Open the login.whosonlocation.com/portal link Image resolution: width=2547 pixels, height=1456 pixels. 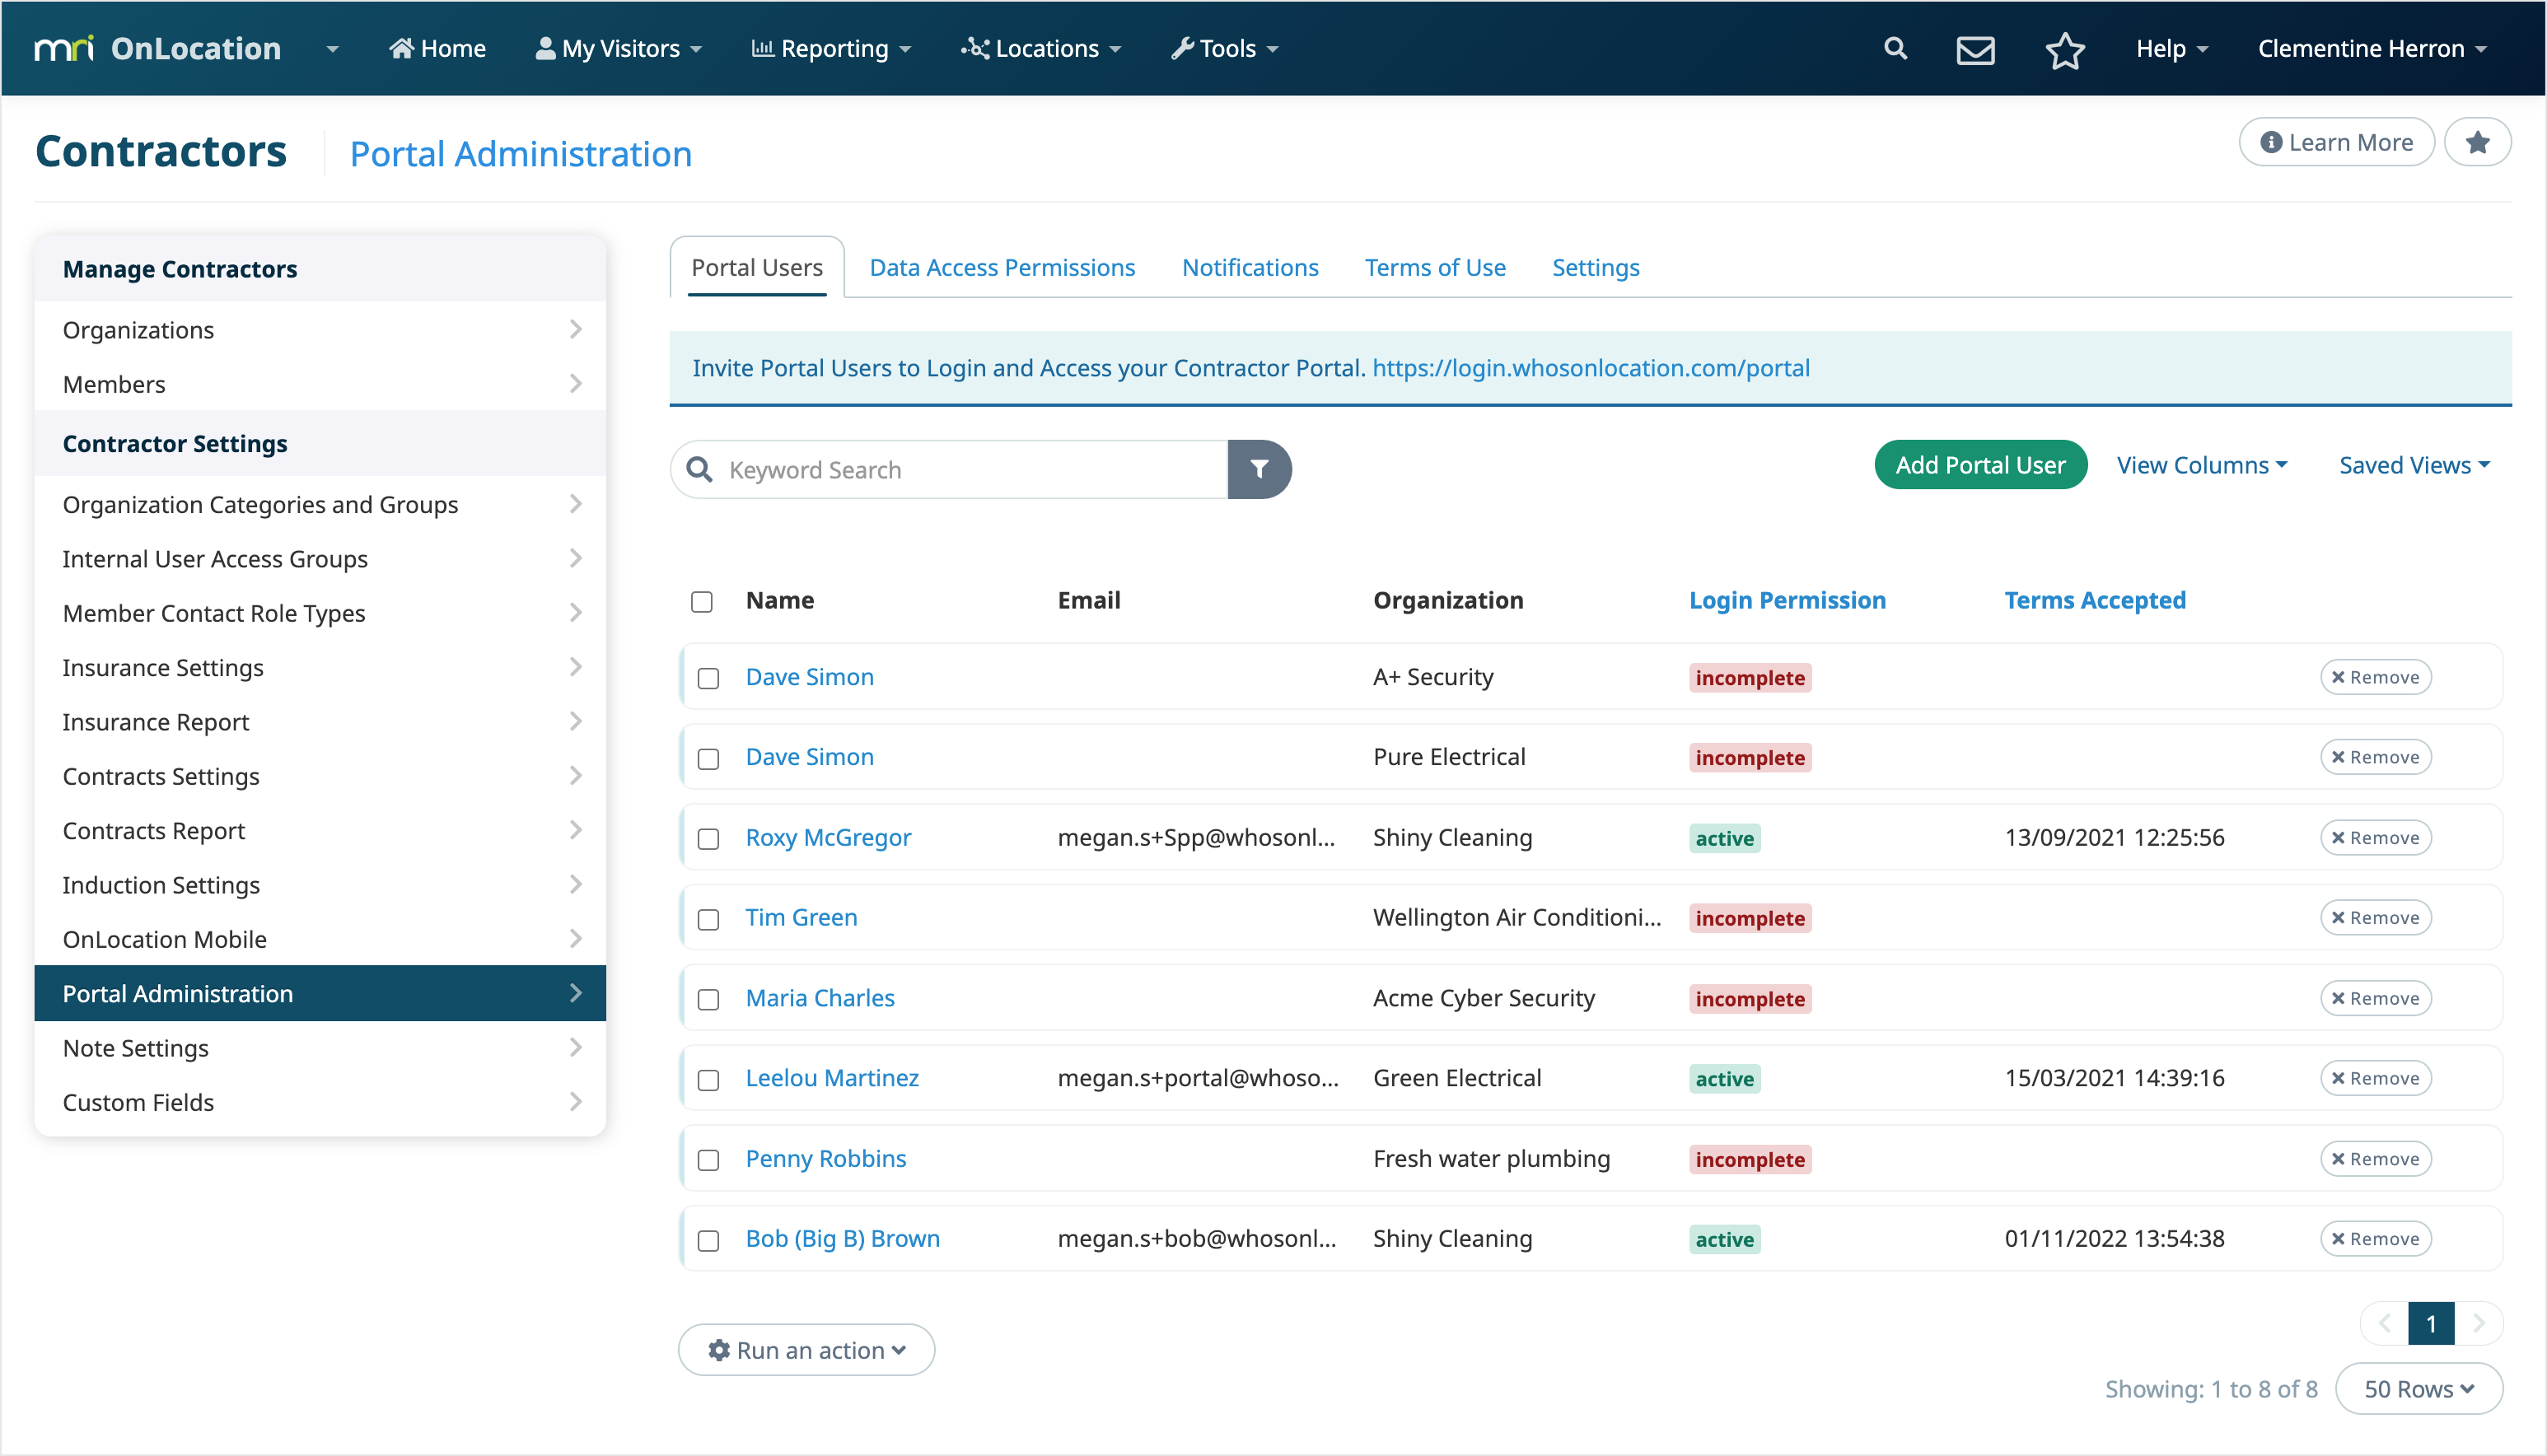pos(1590,368)
